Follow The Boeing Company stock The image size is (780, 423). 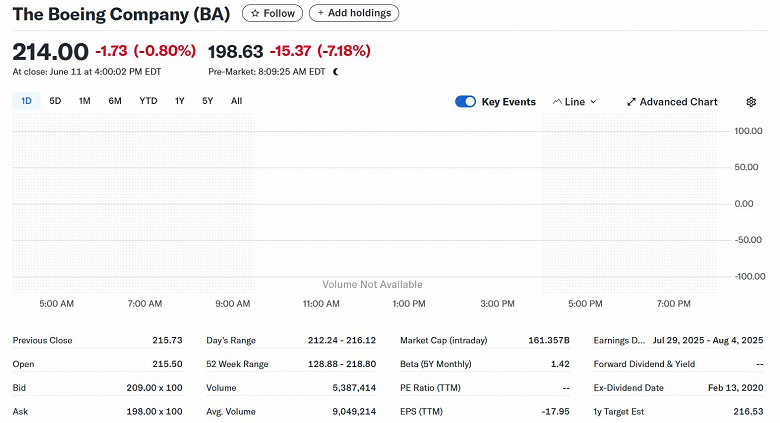[x=273, y=13]
